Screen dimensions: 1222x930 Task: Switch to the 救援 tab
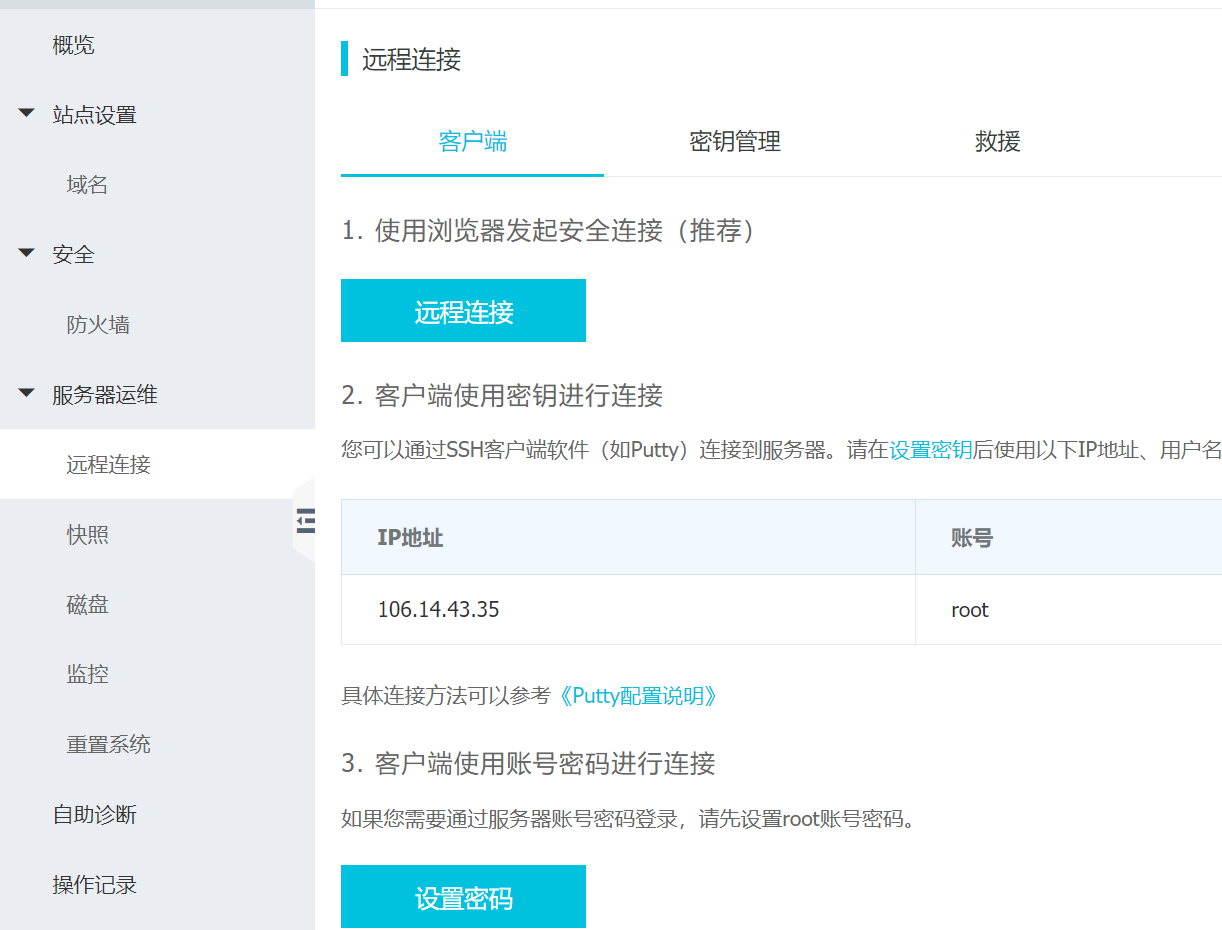997,142
